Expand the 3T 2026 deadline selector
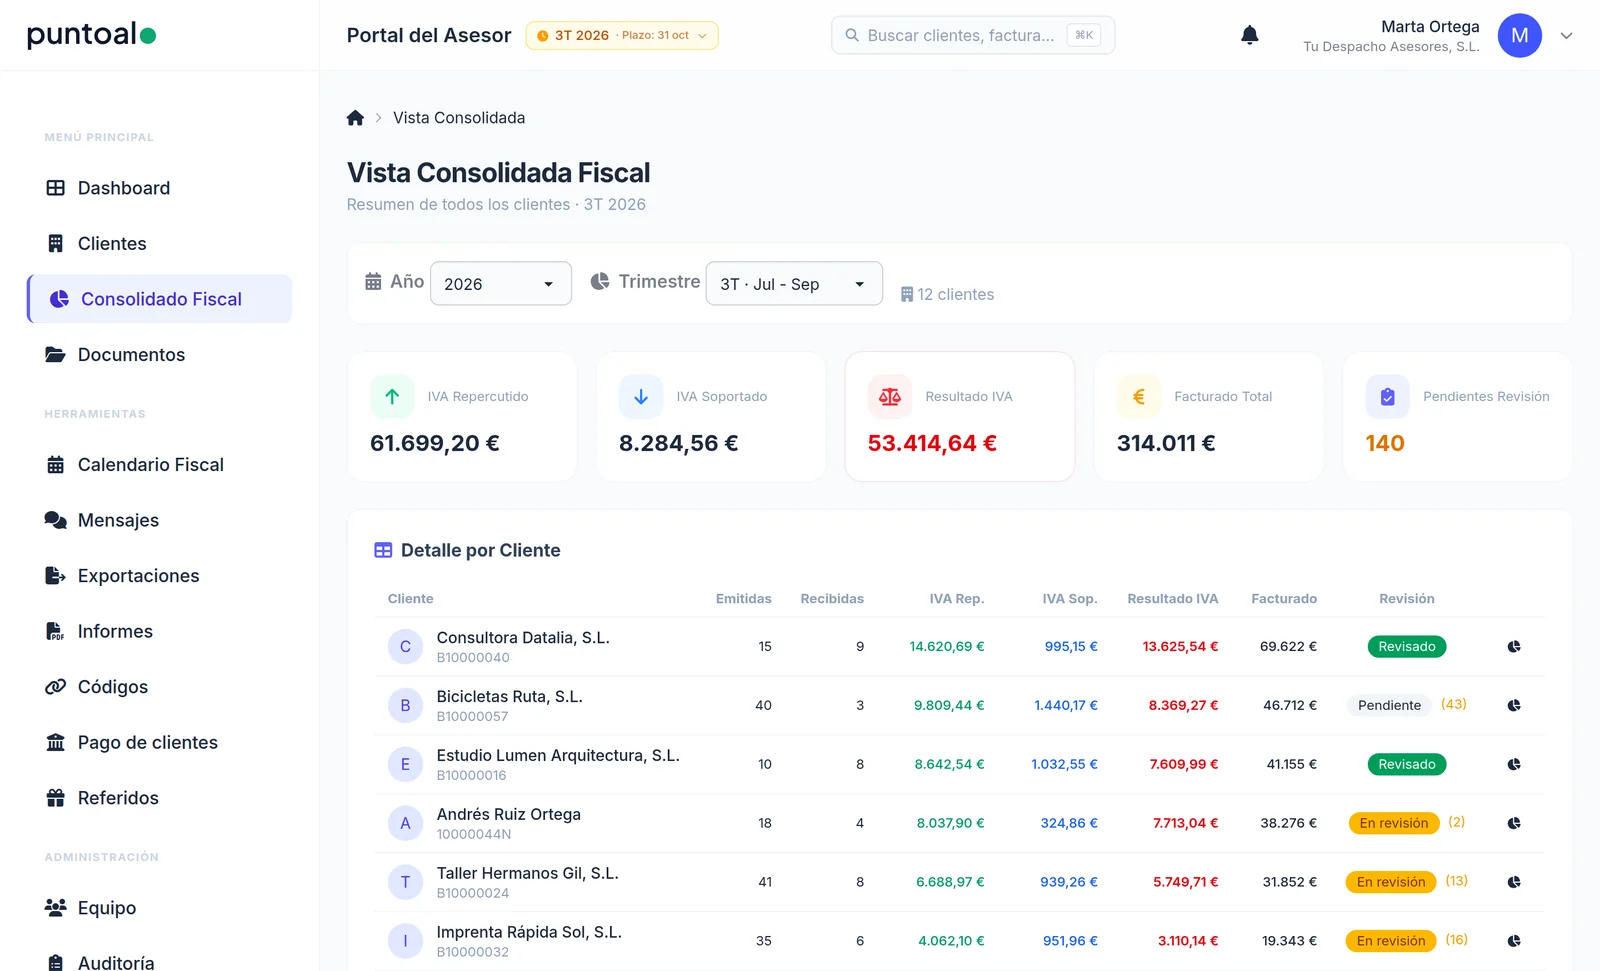The width and height of the screenshot is (1600, 971). click(622, 36)
